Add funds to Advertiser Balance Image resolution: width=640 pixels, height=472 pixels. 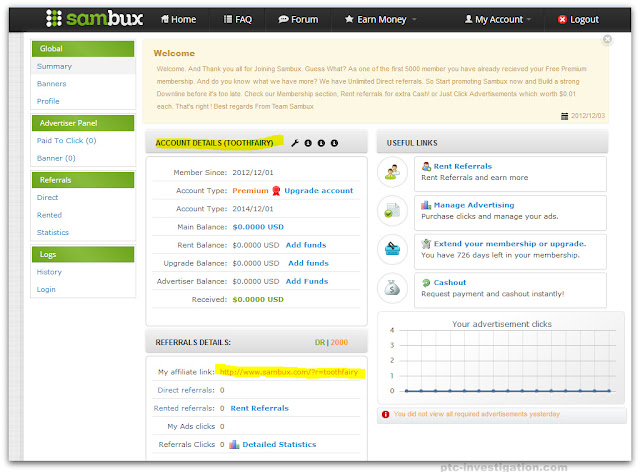(307, 281)
